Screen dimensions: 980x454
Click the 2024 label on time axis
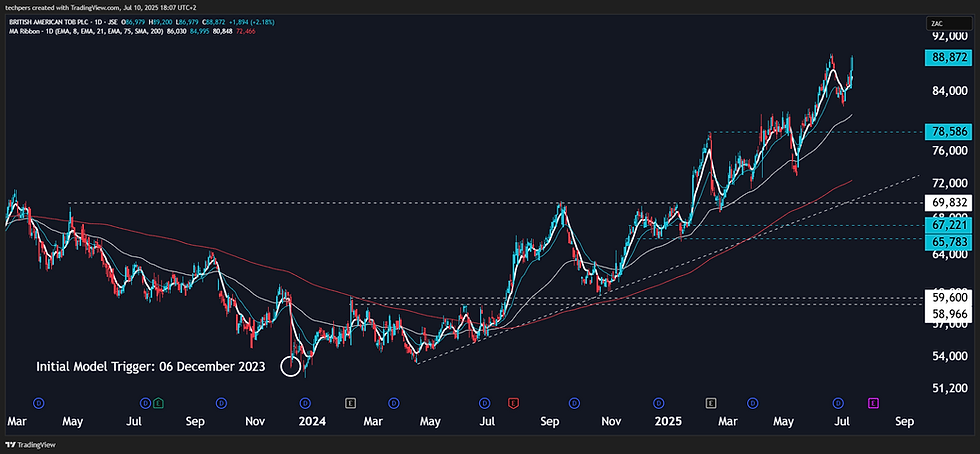(x=311, y=422)
